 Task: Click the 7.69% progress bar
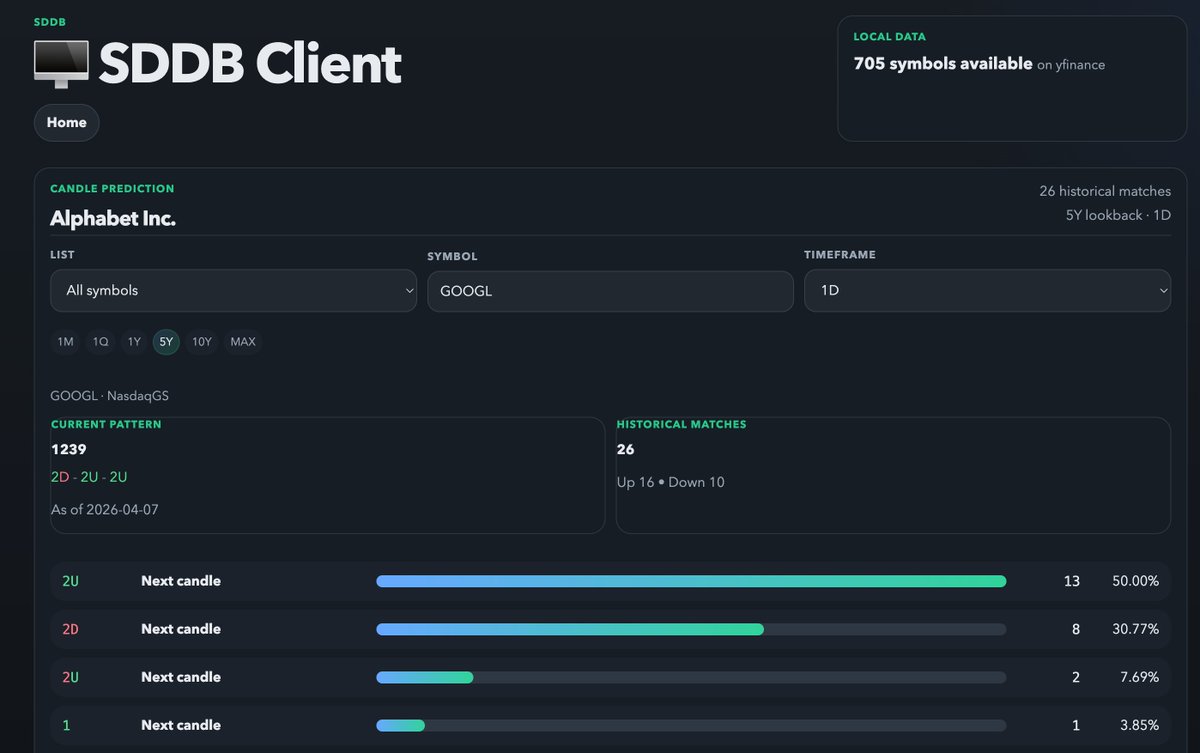coord(691,677)
